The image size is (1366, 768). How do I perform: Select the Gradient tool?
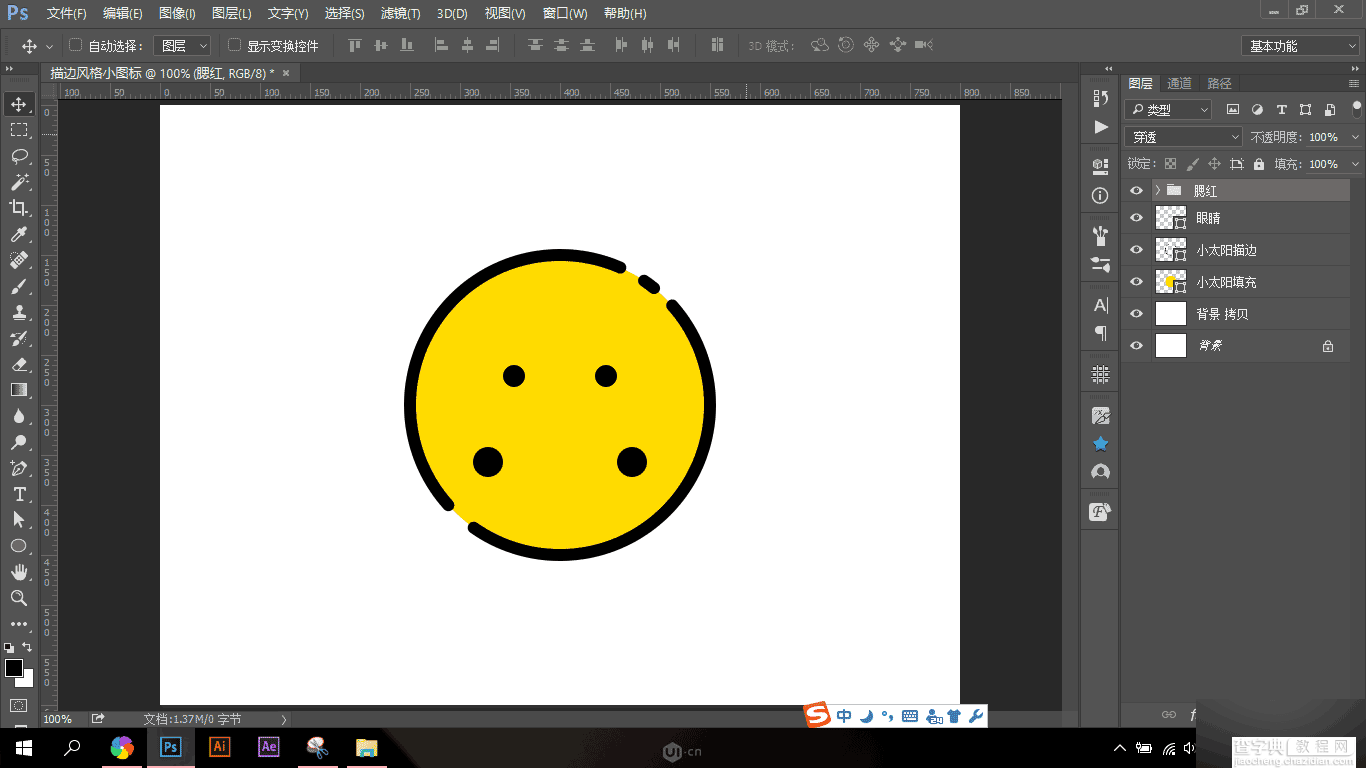(19, 390)
